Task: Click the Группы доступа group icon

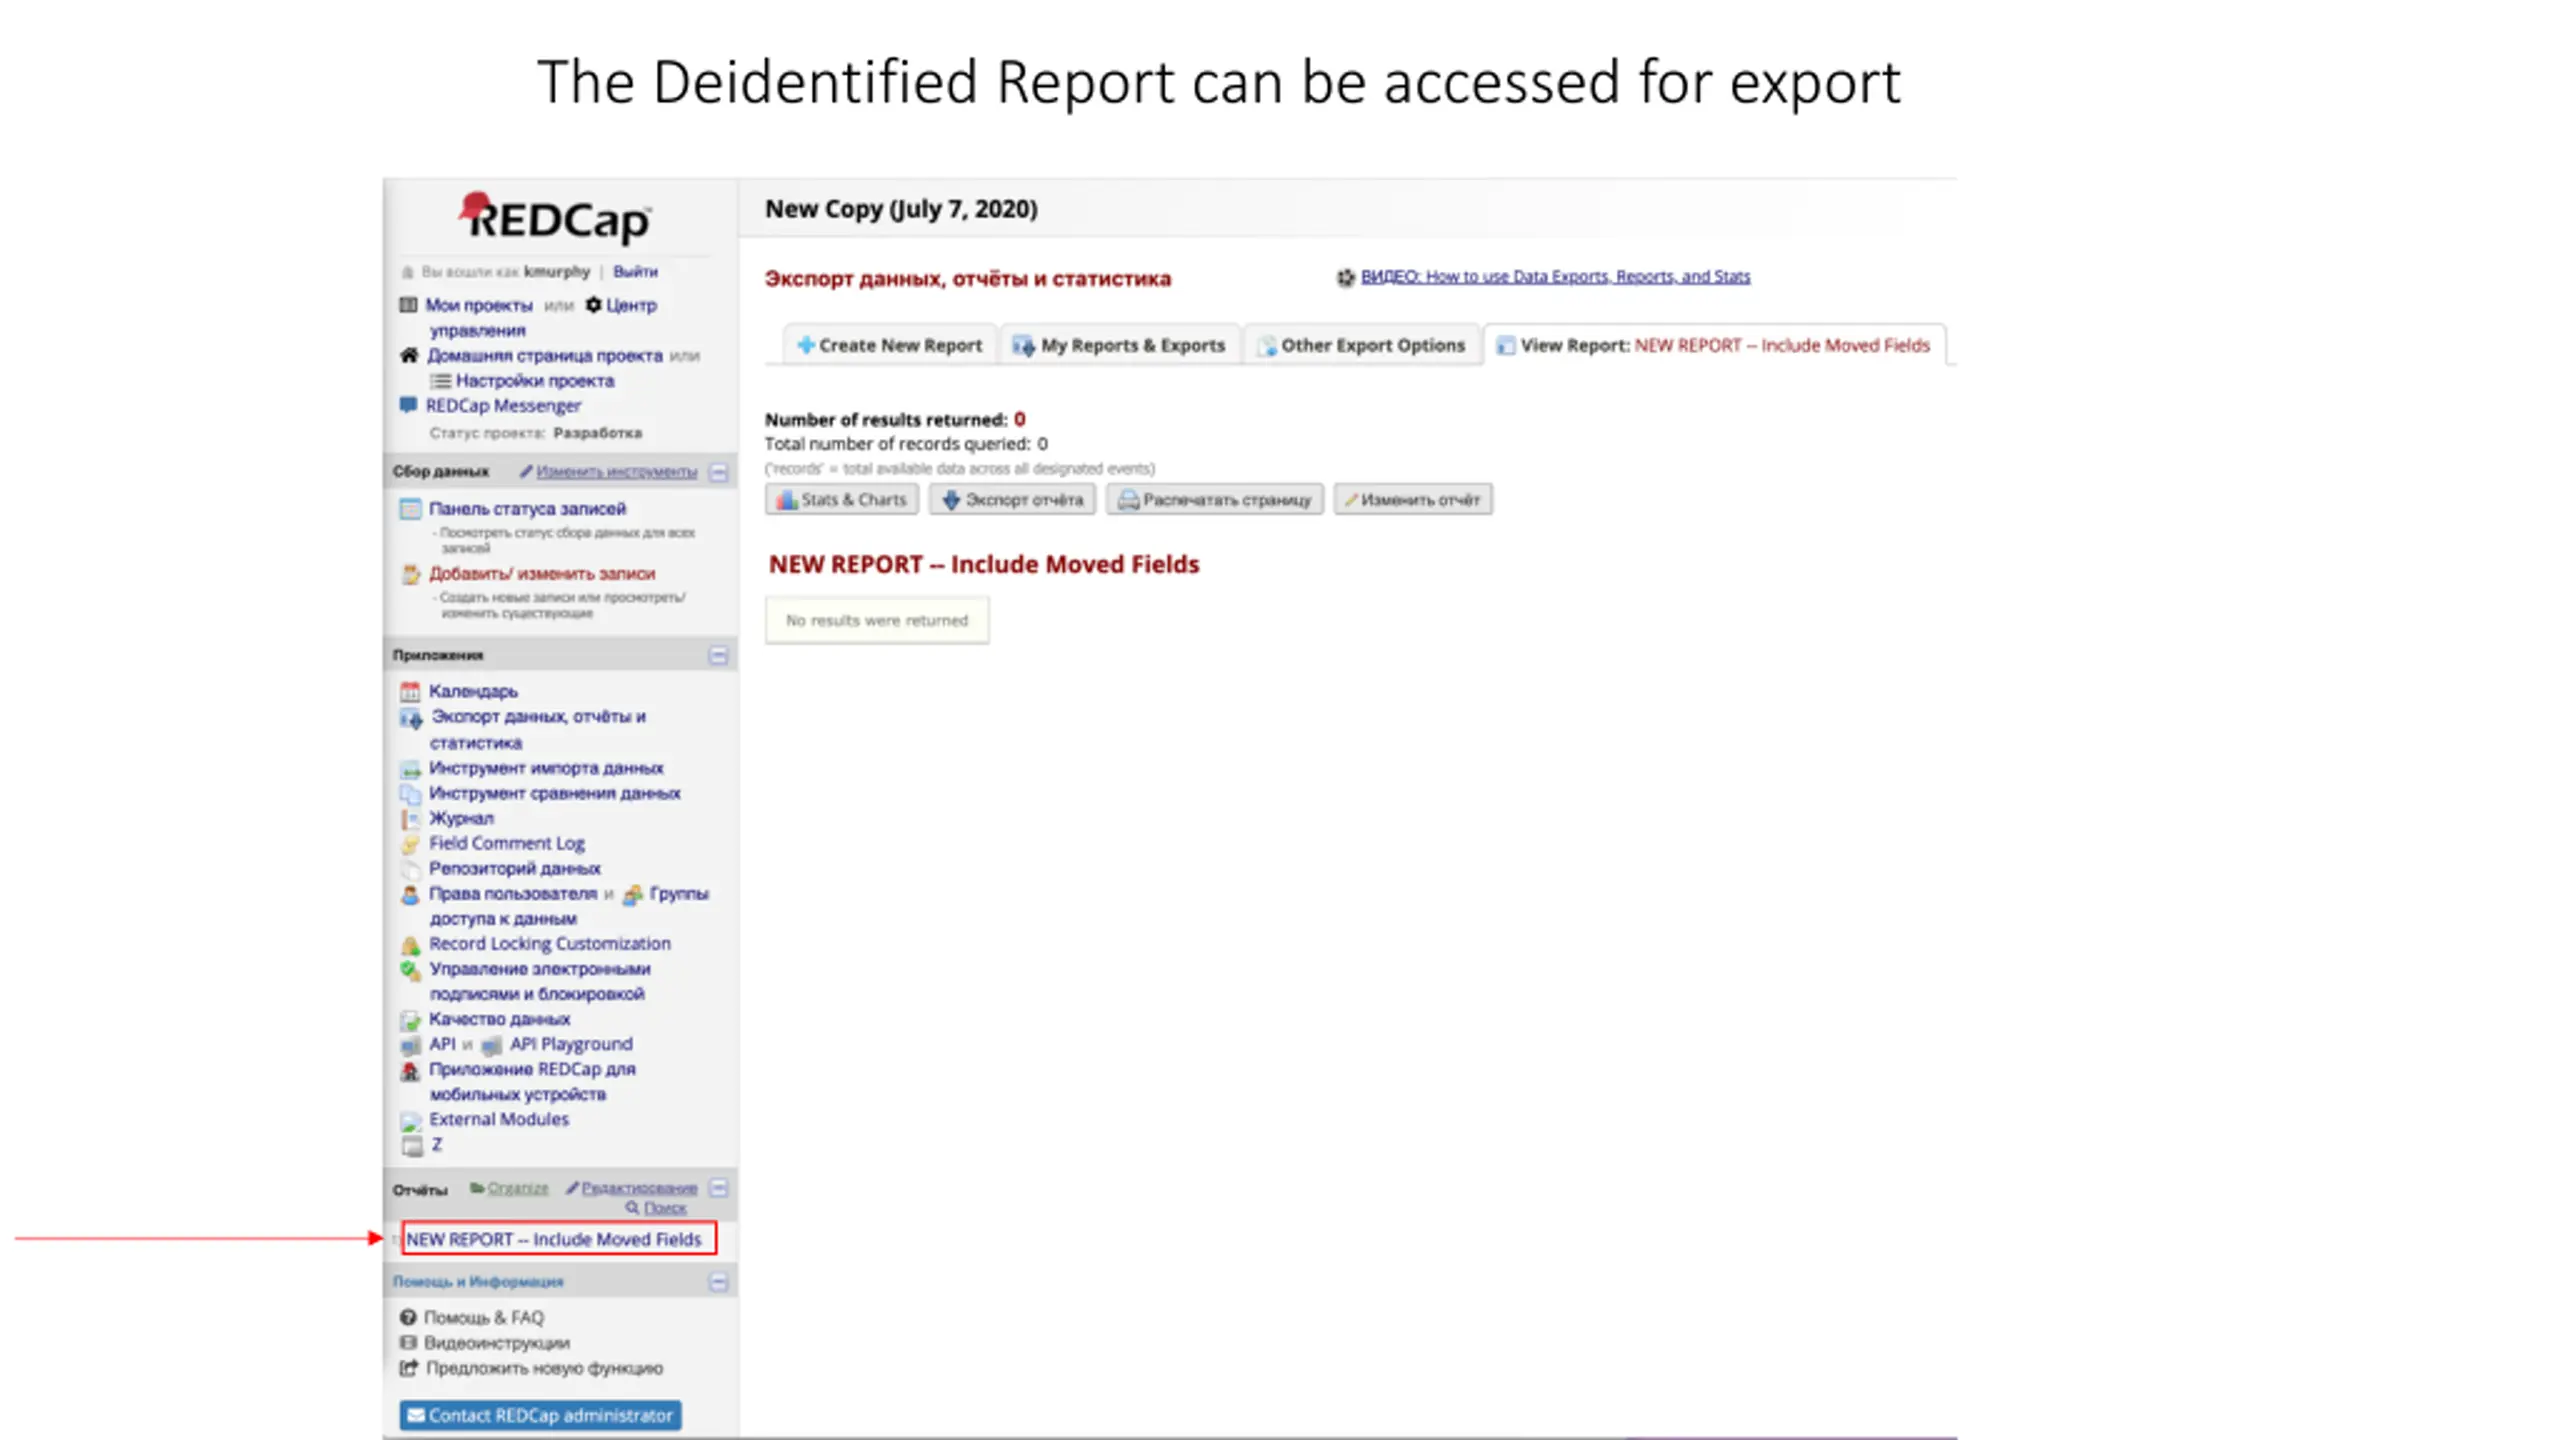Action: tap(632, 895)
